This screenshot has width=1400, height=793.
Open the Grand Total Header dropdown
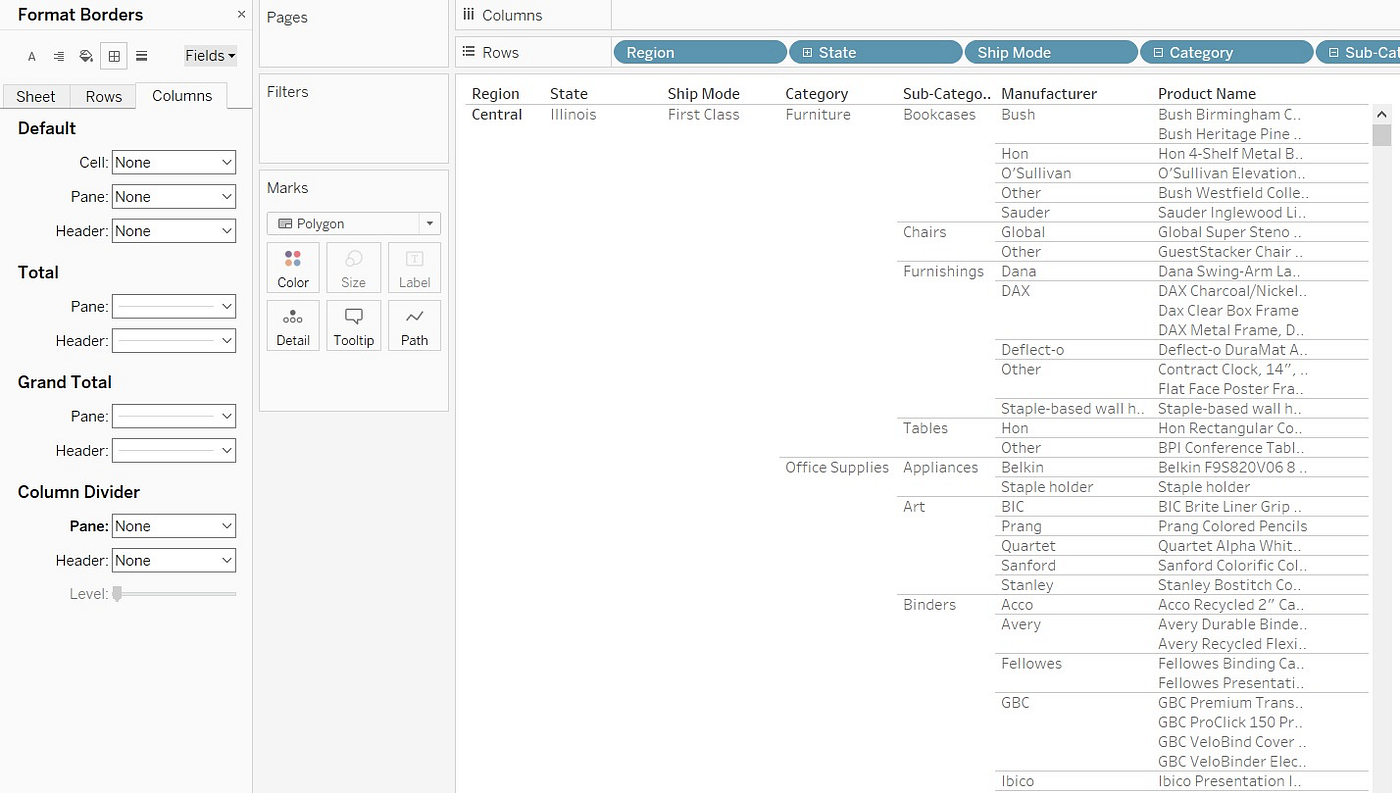(x=174, y=450)
